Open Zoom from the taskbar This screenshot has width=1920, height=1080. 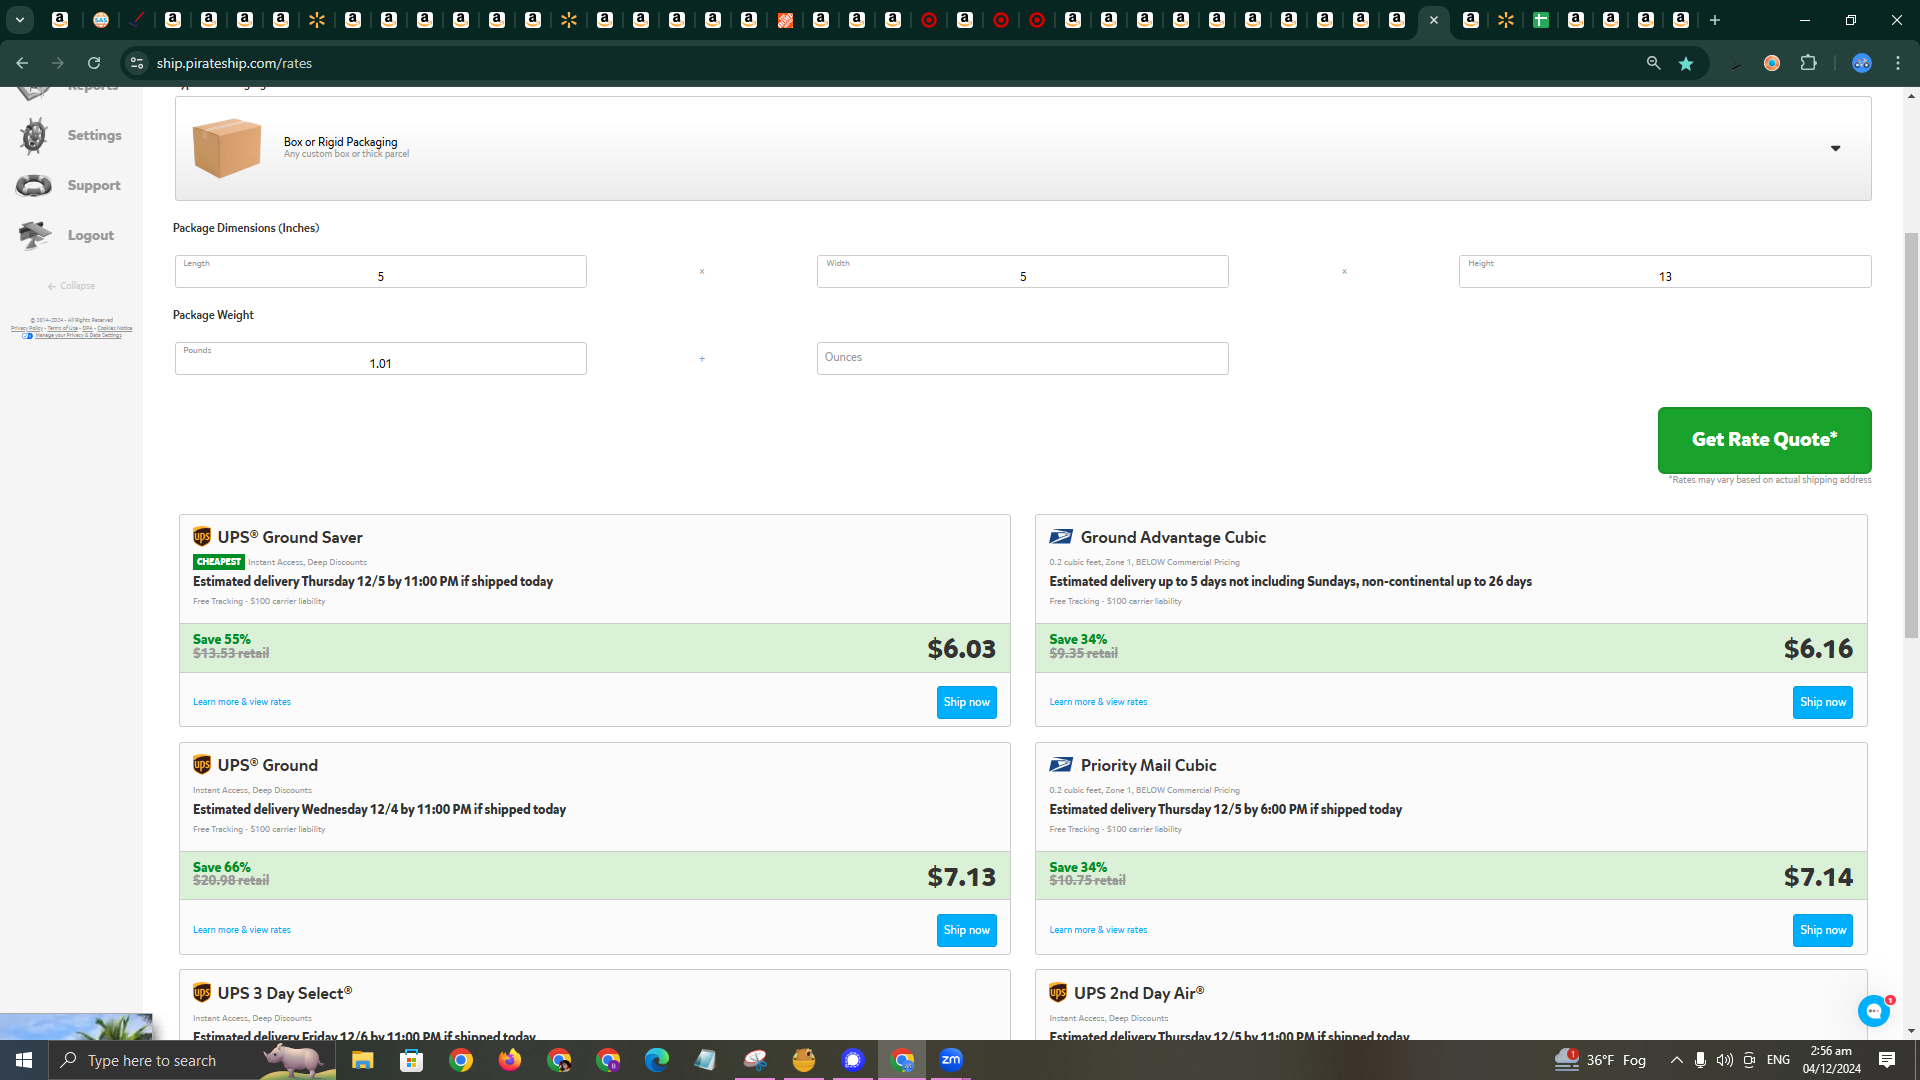click(951, 1060)
